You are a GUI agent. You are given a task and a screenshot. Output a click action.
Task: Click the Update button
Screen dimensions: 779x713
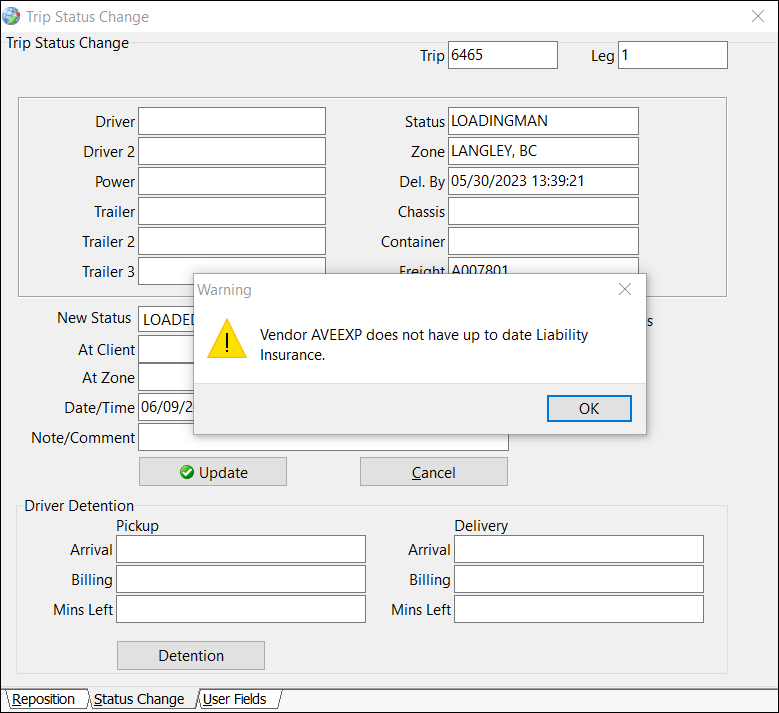tap(213, 472)
